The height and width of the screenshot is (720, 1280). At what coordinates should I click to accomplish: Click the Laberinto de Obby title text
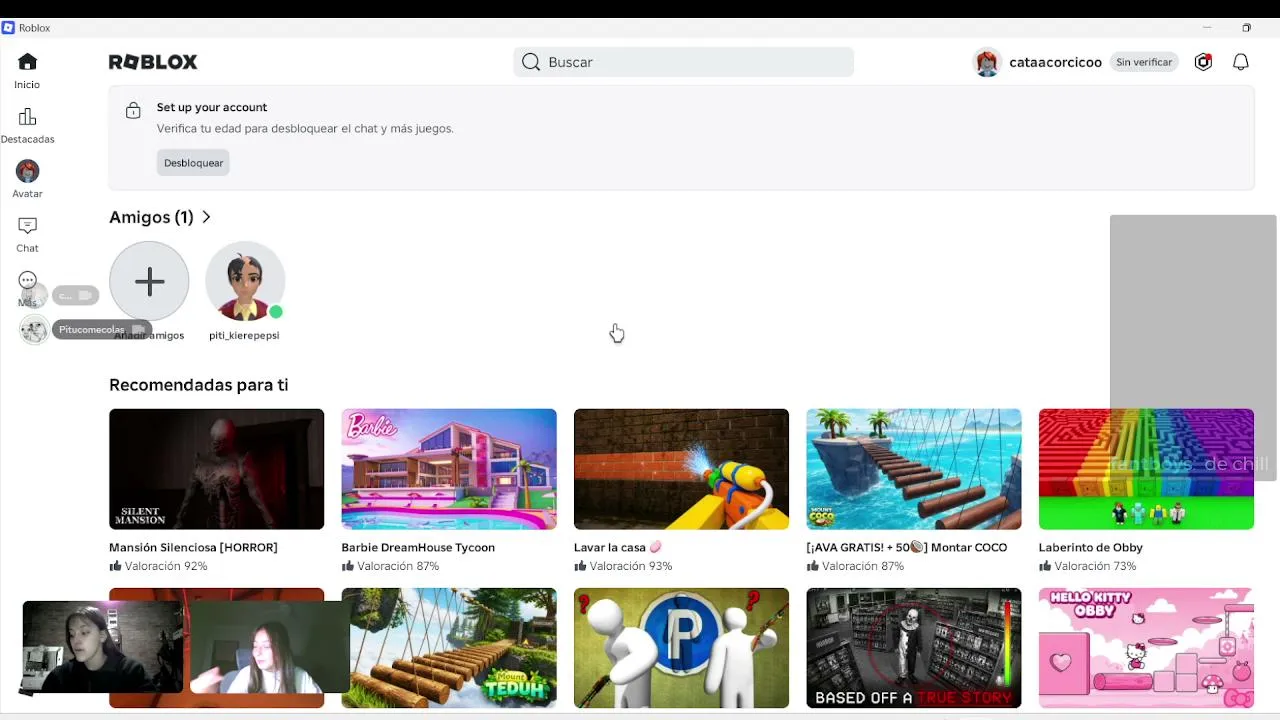[1091, 548]
